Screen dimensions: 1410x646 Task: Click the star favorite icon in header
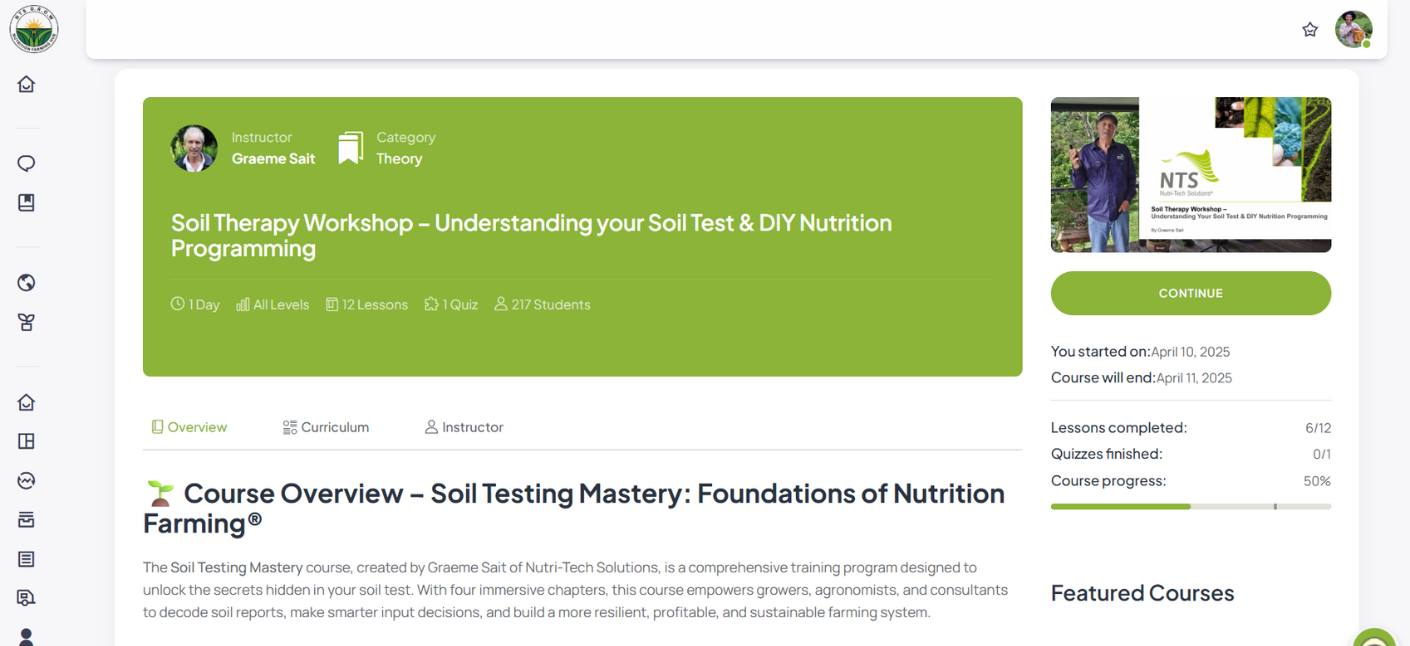pos(1310,30)
